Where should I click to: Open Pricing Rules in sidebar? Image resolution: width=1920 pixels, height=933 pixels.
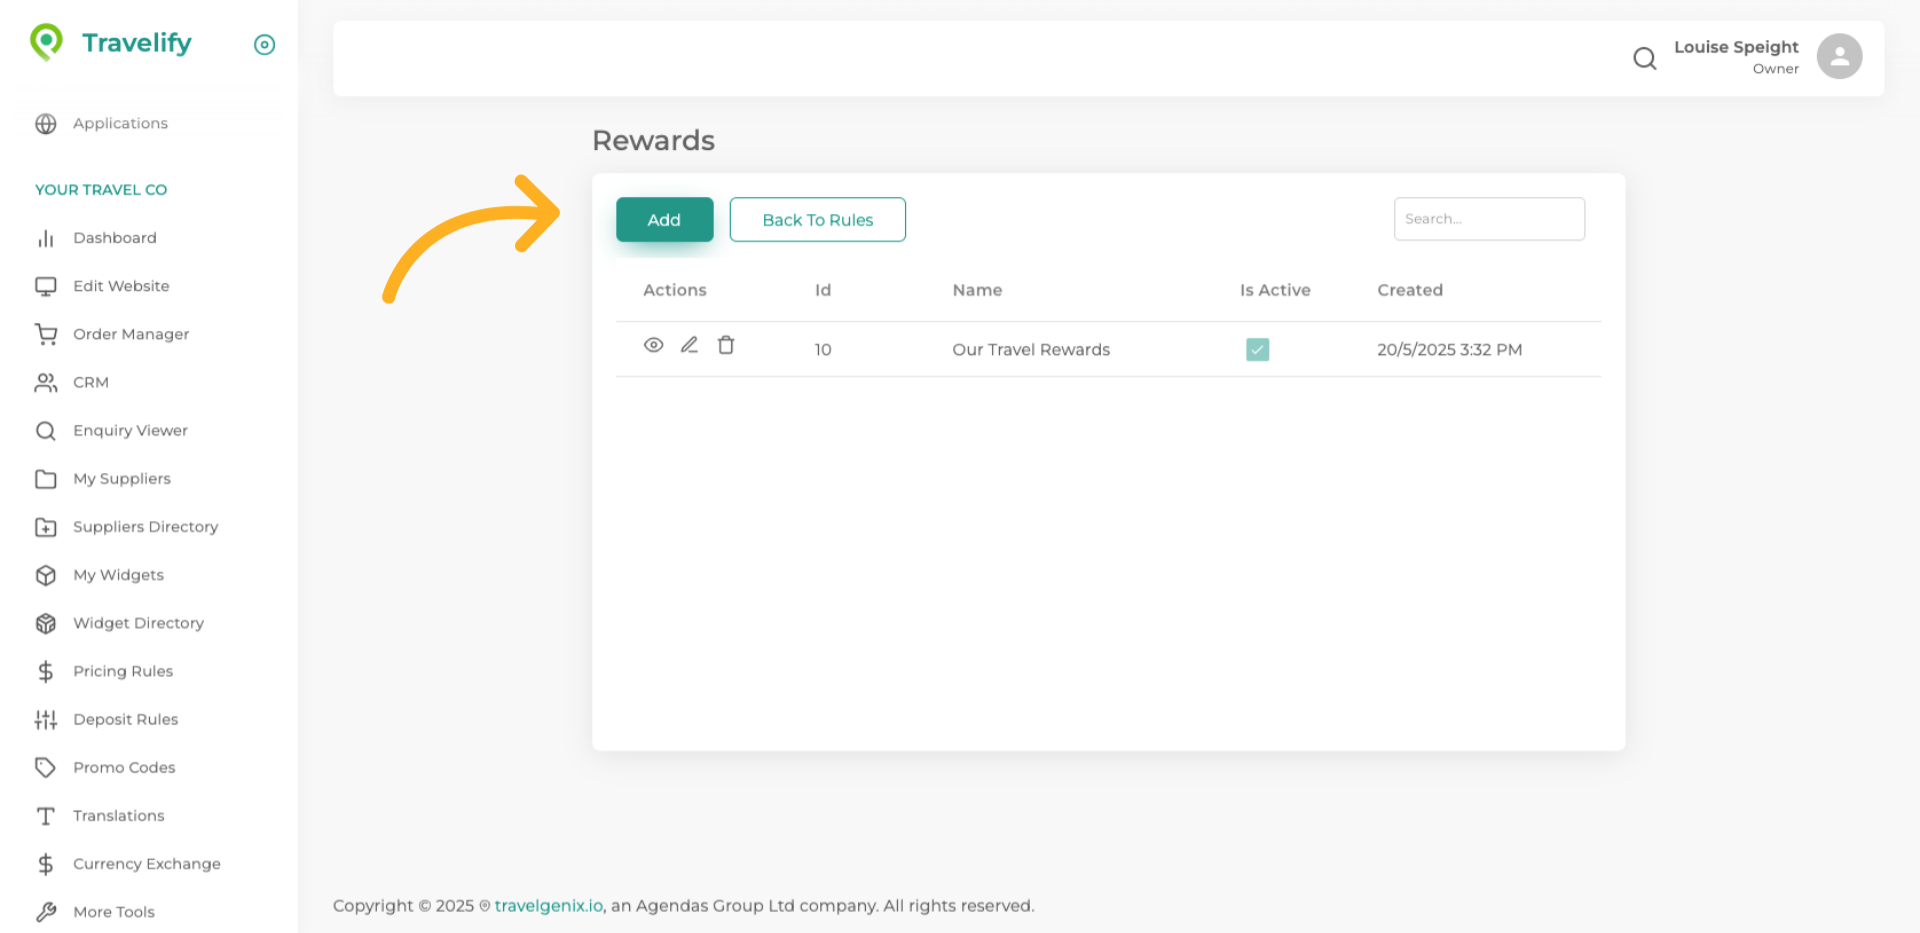pos(123,671)
